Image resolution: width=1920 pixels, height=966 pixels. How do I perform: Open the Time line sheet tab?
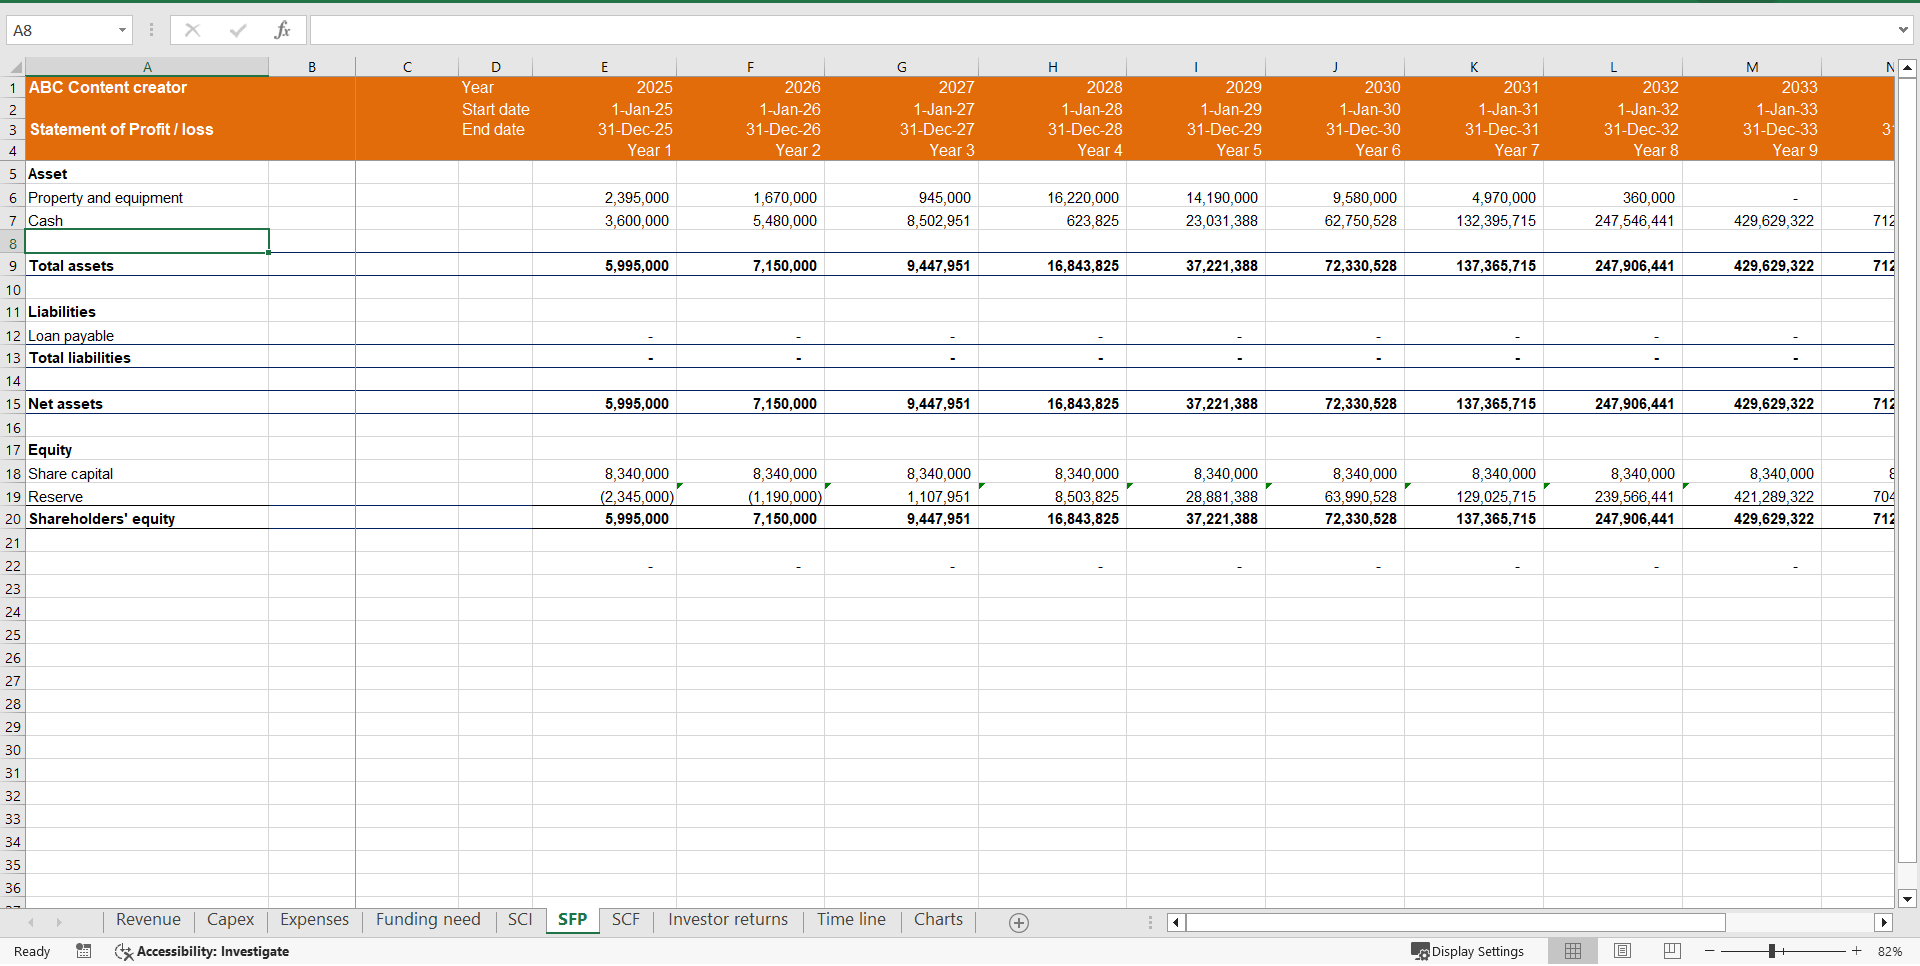(x=851, y=920)
